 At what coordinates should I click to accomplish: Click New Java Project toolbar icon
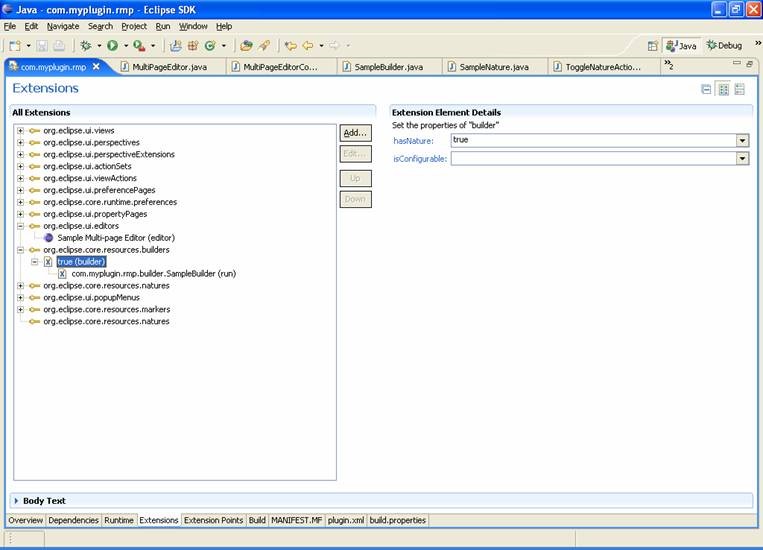point(176,46)
